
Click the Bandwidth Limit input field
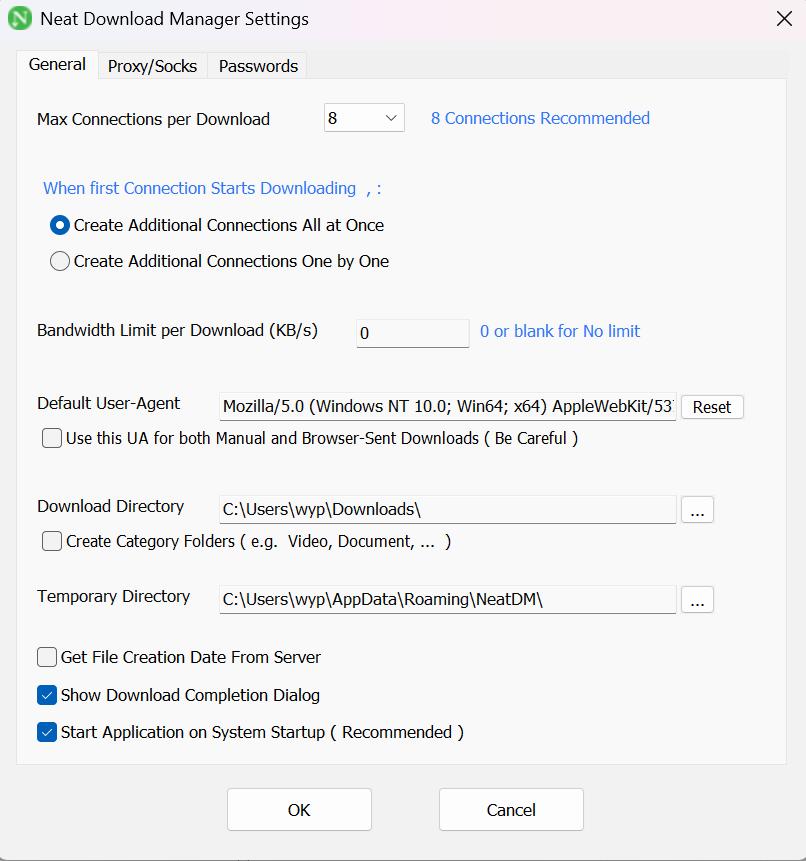[x=412, y=333]
